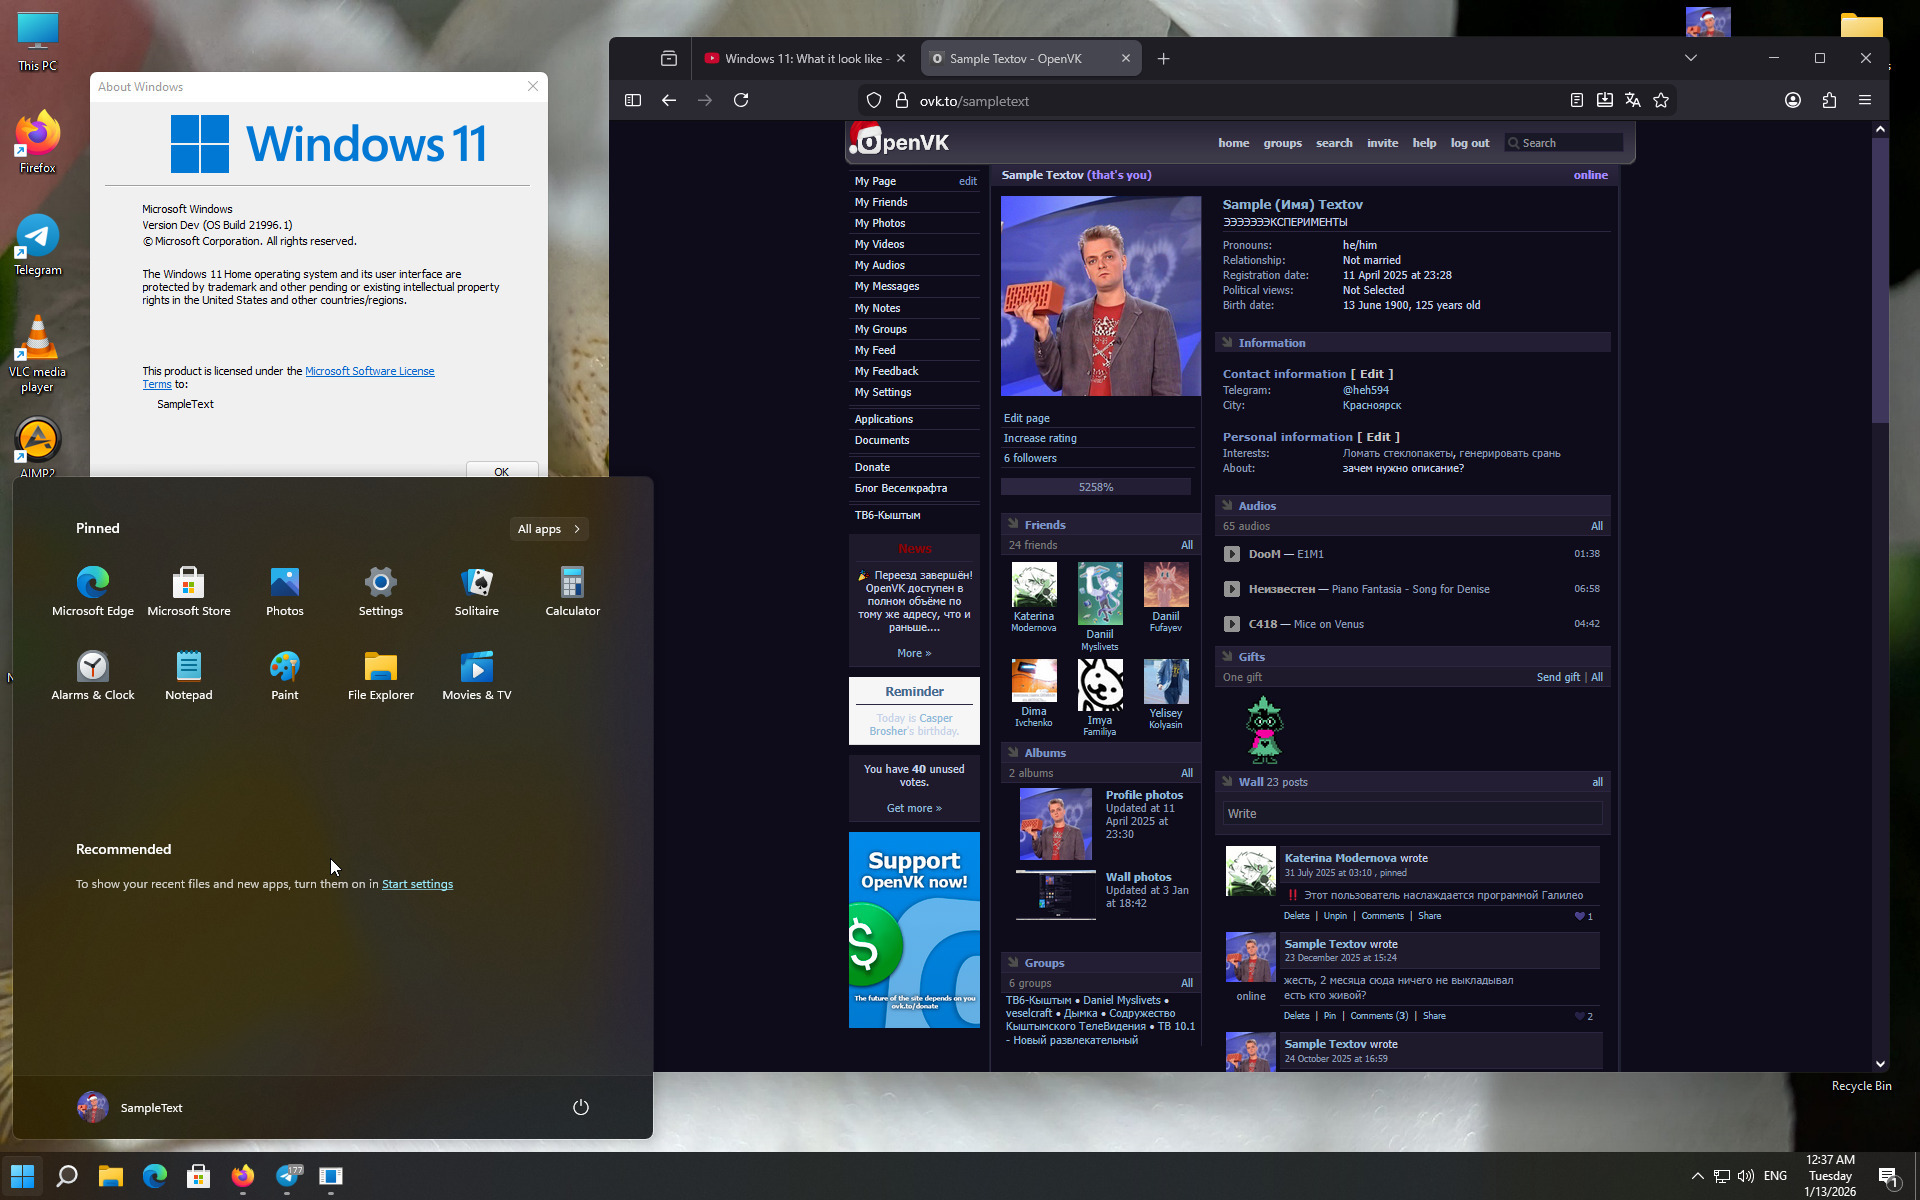Image resolution: width=1920 pixels, height=1200 pixels.
Task: Play the DooM E1M1 audio track
Action: point(1232,554)
